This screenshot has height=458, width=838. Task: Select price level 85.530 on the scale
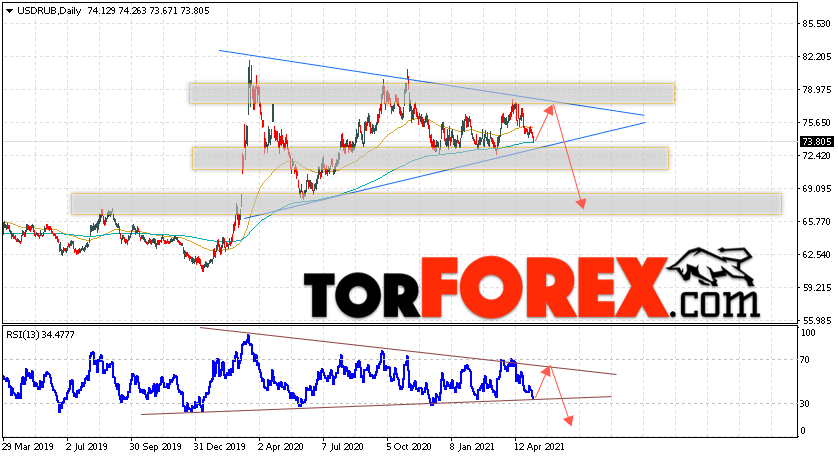point(817,24)
